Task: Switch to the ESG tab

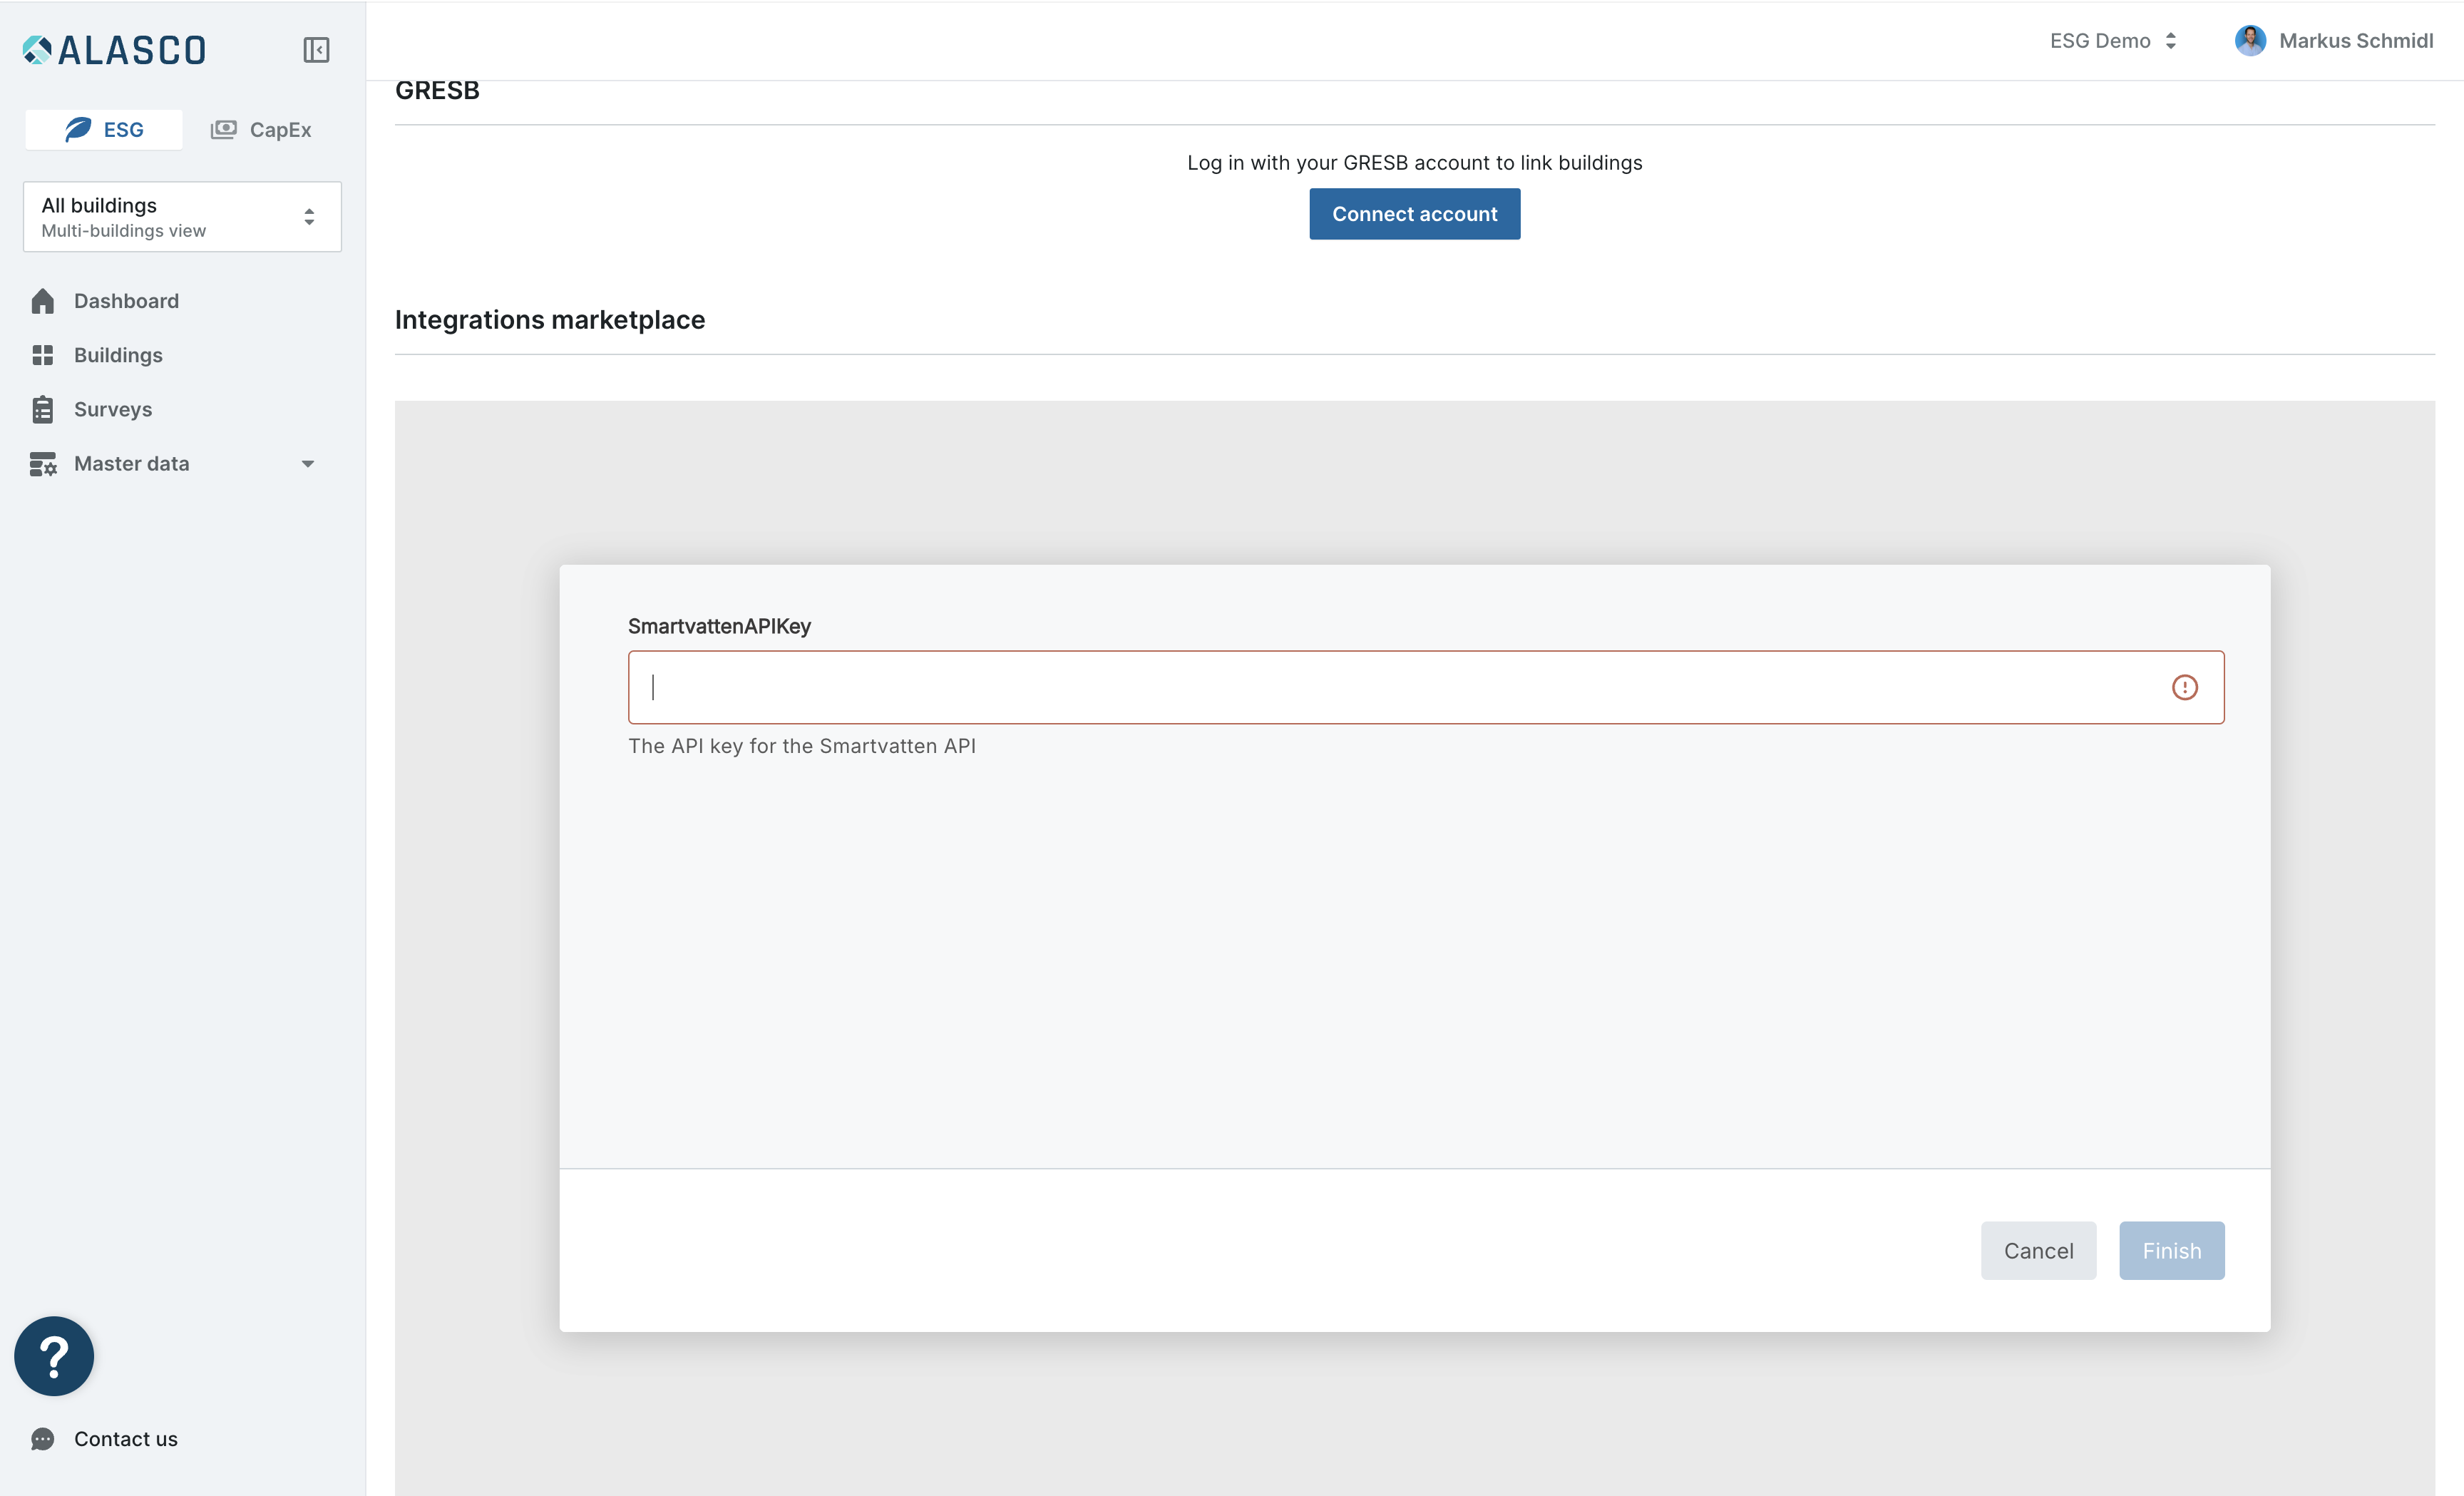Action: click(x=104, y=129)
